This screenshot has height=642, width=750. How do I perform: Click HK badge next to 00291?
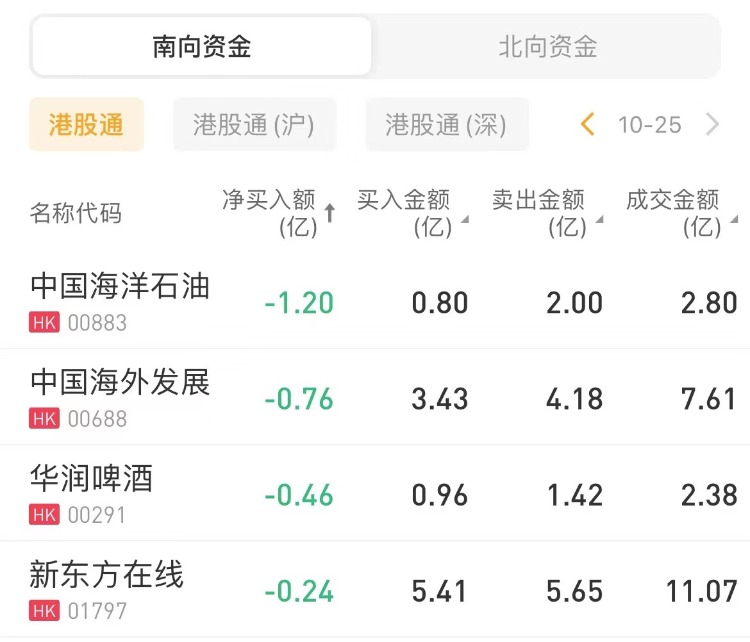coord(45,515)
